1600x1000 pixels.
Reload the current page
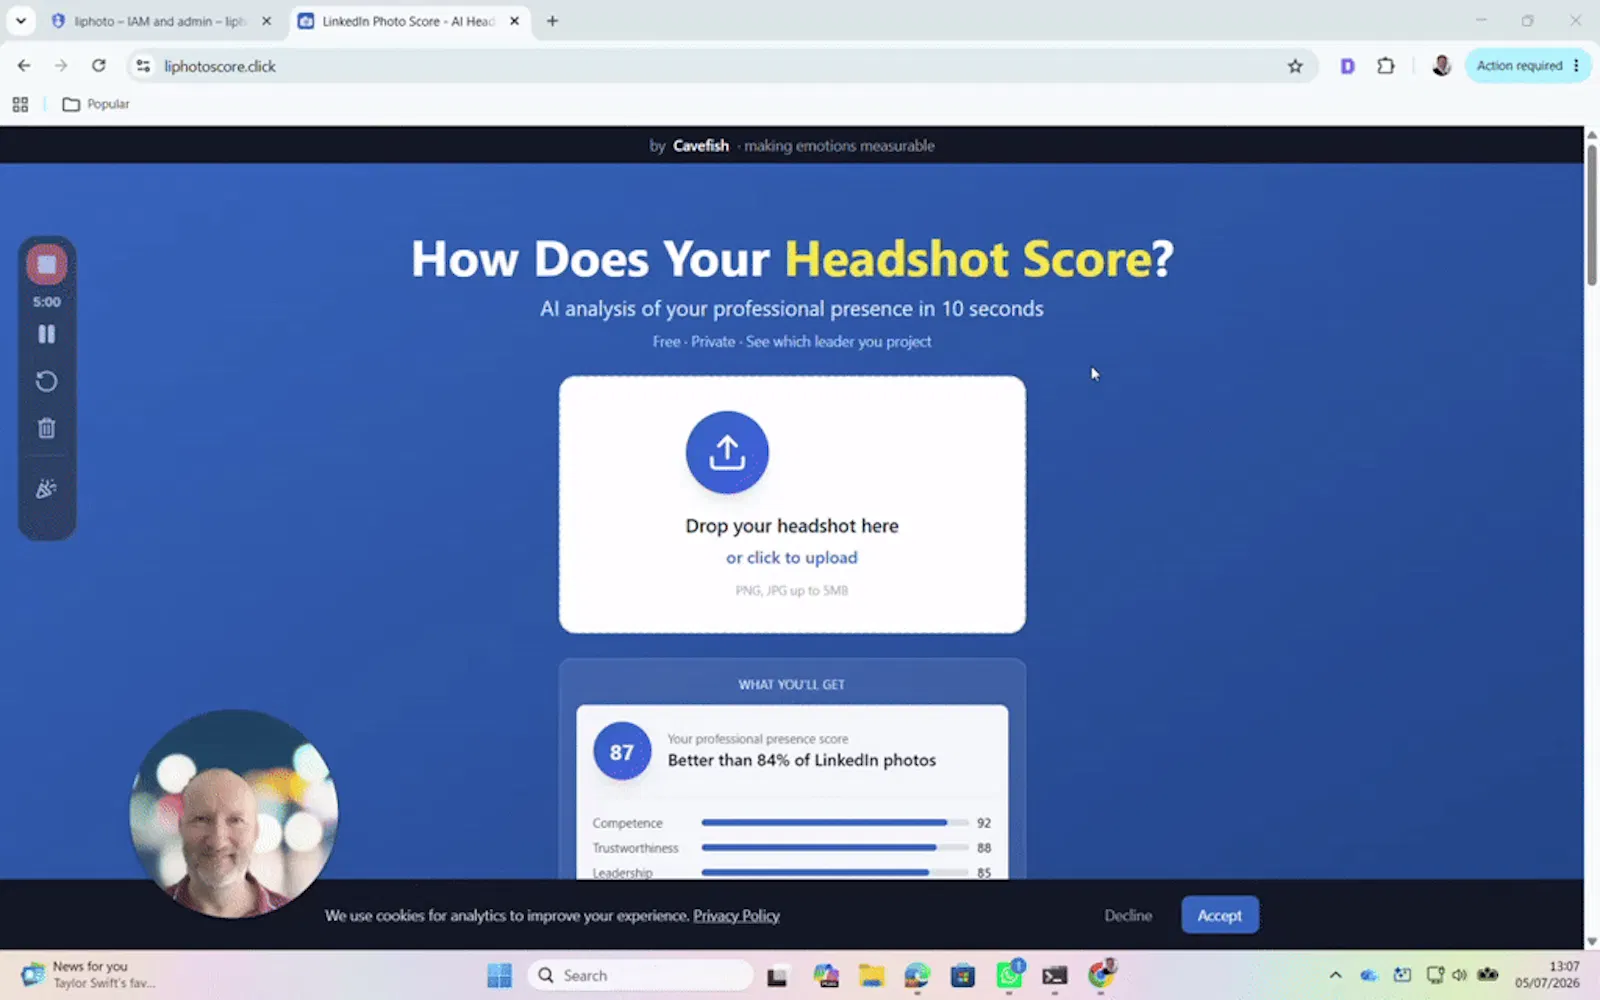(x=98, y=66)
